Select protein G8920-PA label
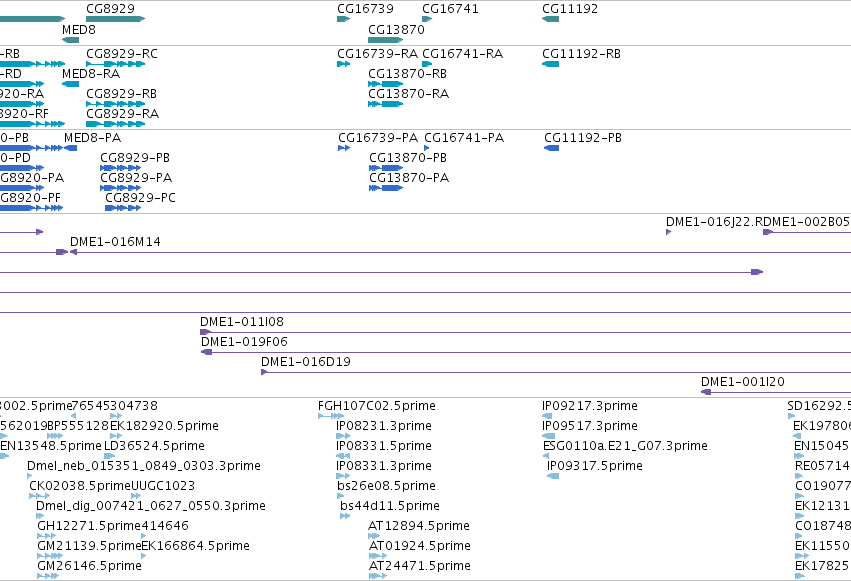 pos(32,178)
